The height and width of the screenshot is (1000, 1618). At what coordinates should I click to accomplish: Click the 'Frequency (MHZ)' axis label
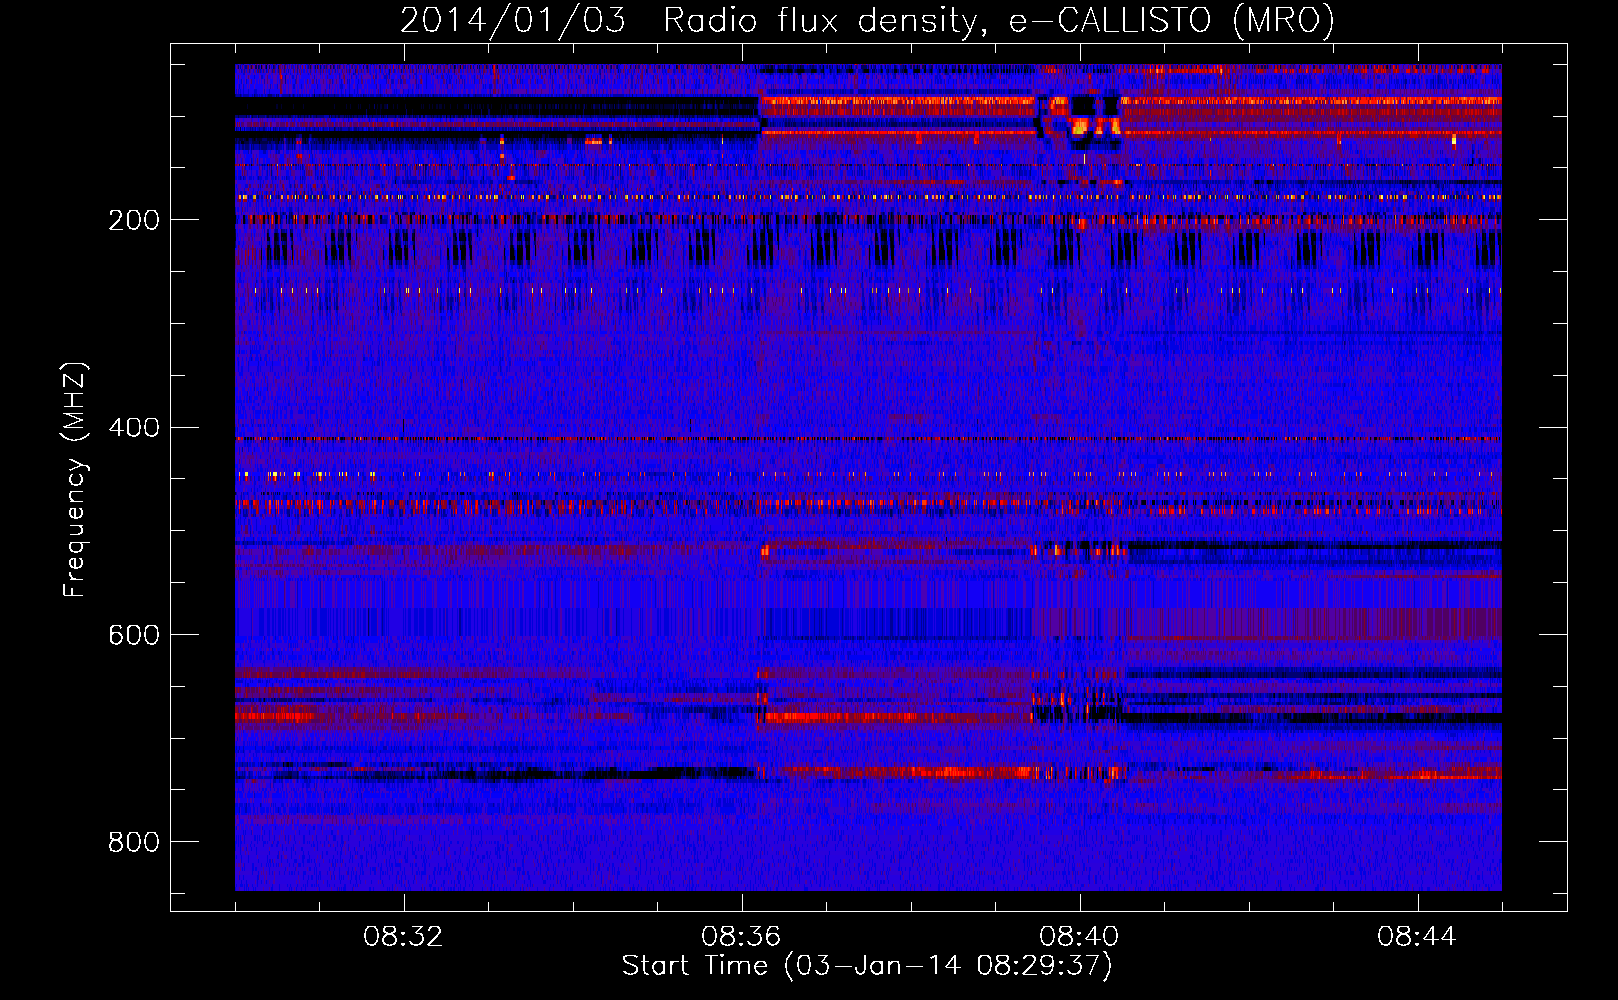pyautogui.click(x=74, y=479)
